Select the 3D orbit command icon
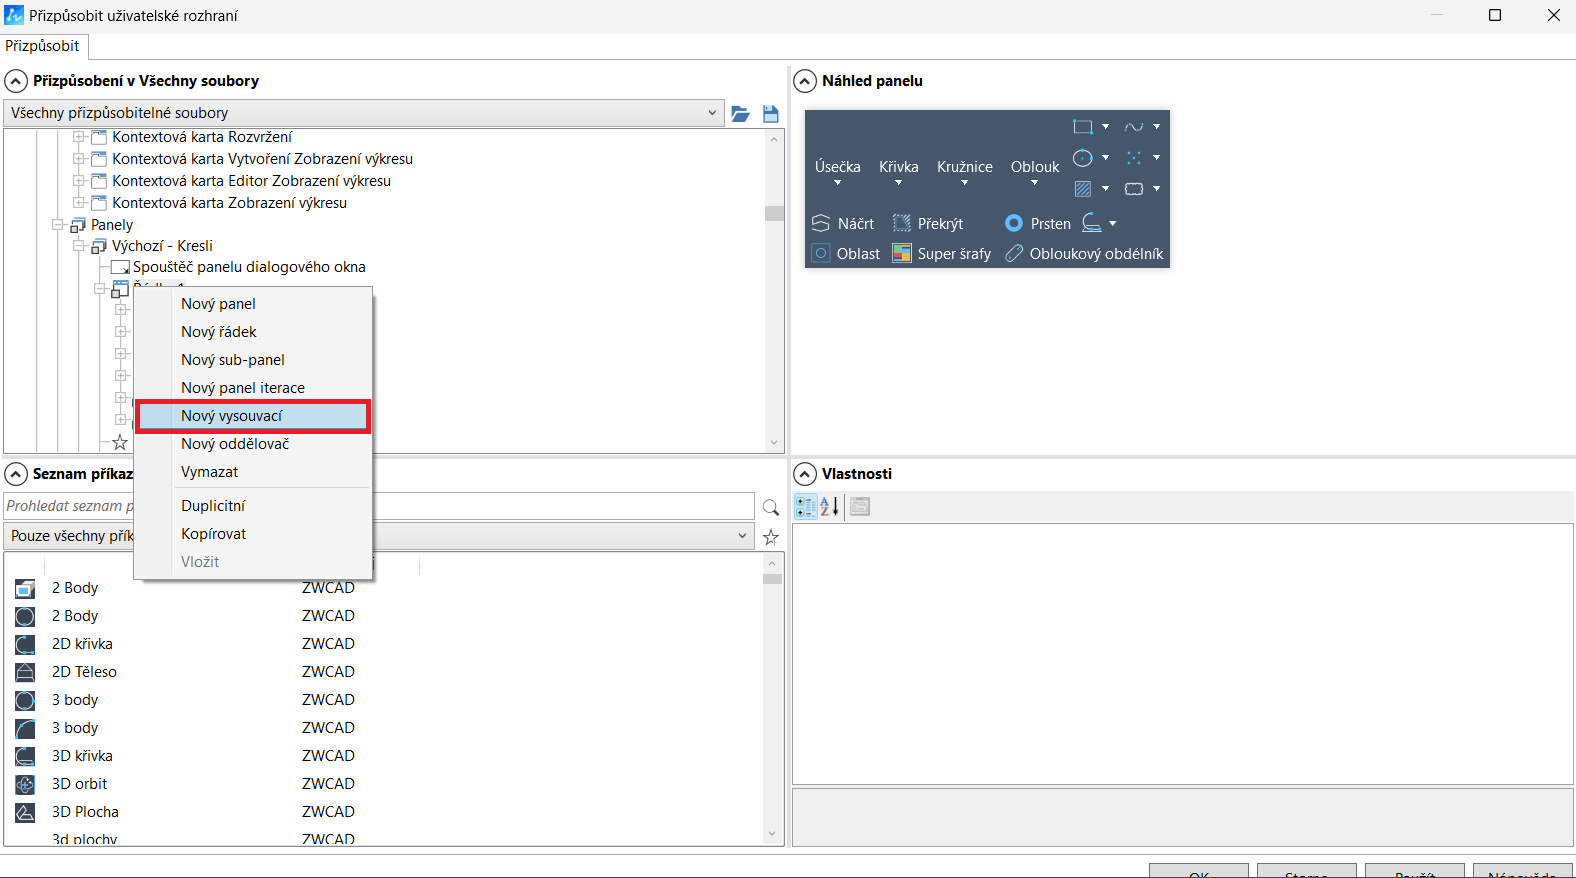Image resolution: width=1576 pixels, height=878 pixels. (25, 784)
